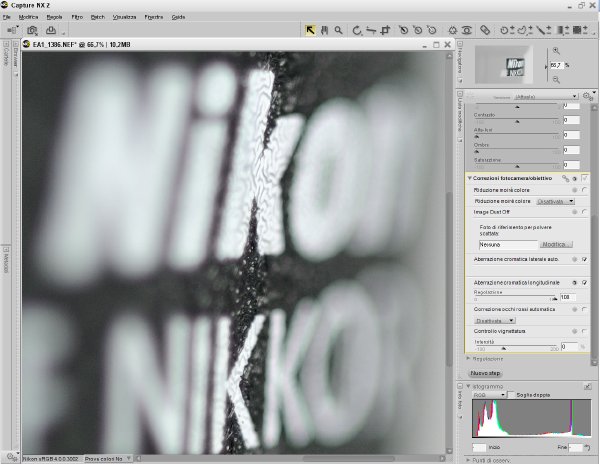The image size is (600, 464).
Task: Enable Correzione occhi rossi automatica checkbox
Action: pyautogui.click(x=584, y=309)
